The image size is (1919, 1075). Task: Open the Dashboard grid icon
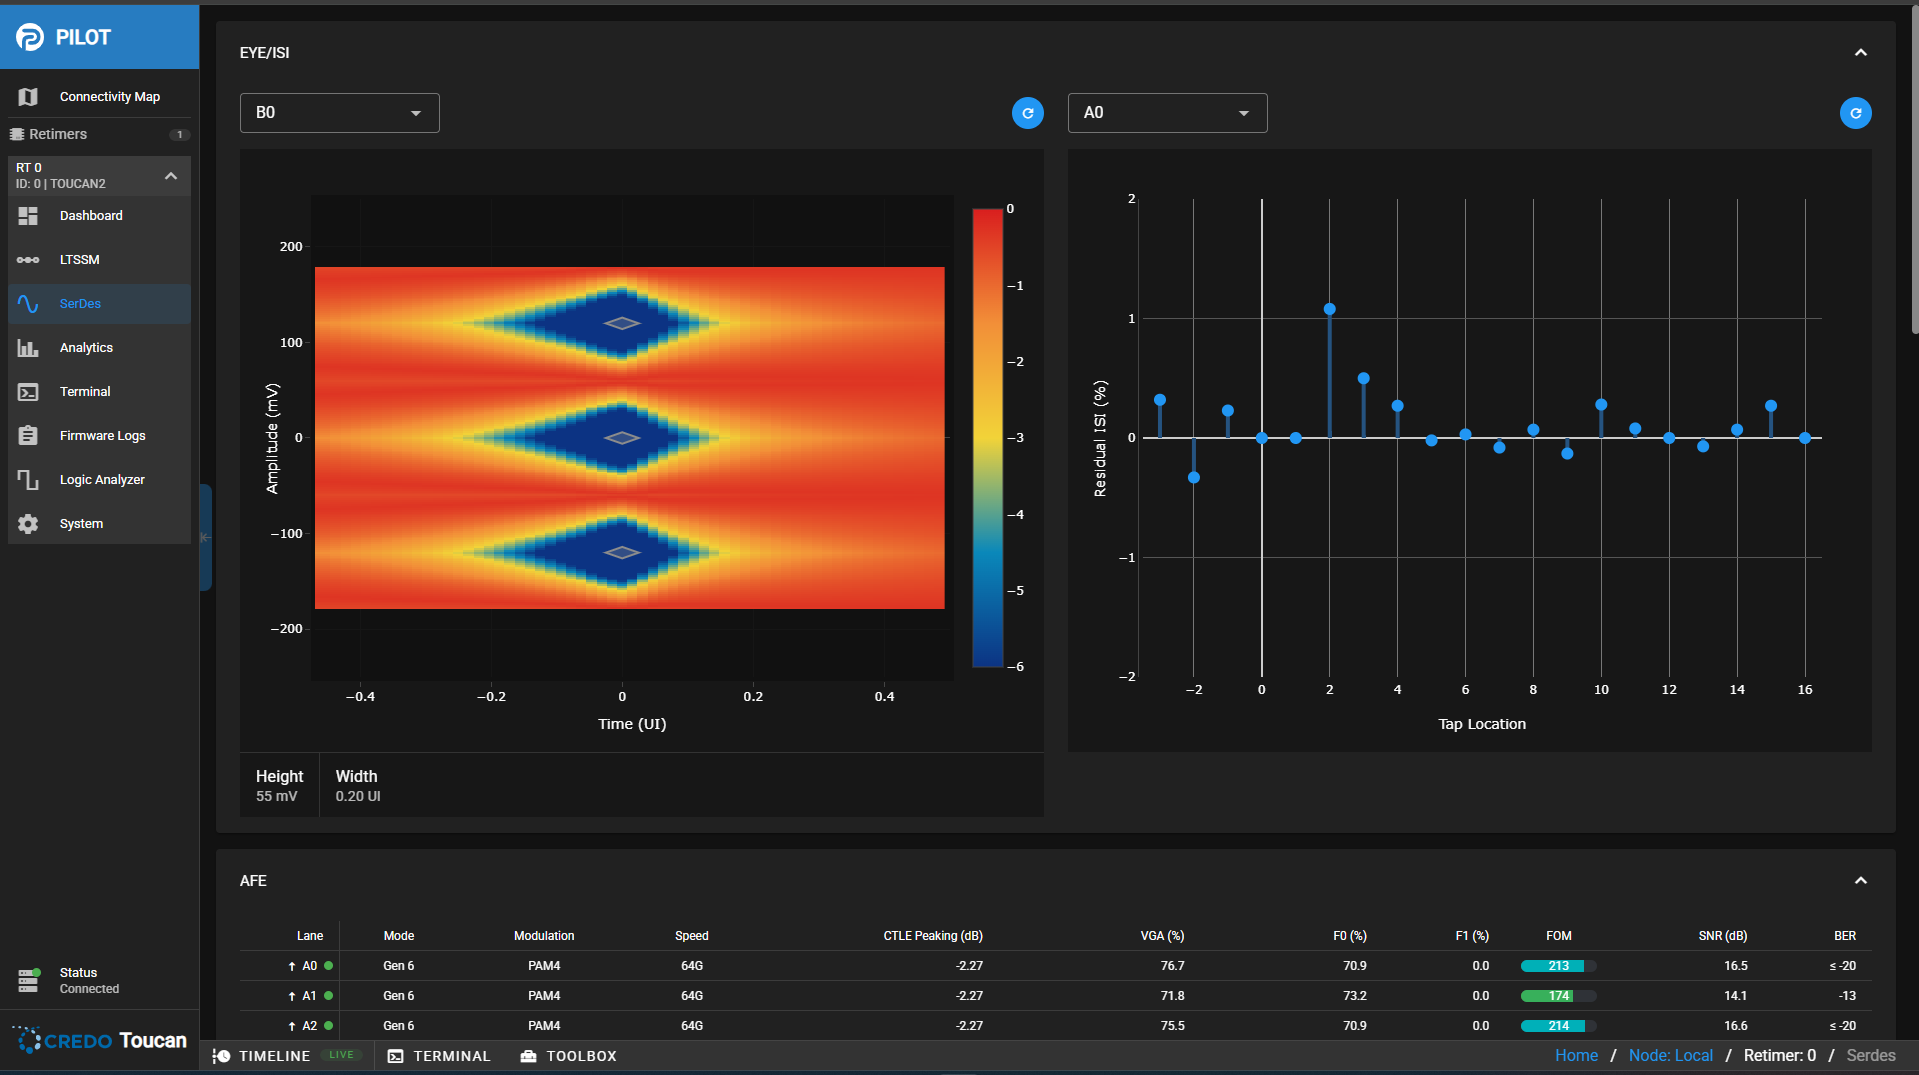[x=28, y=216]
